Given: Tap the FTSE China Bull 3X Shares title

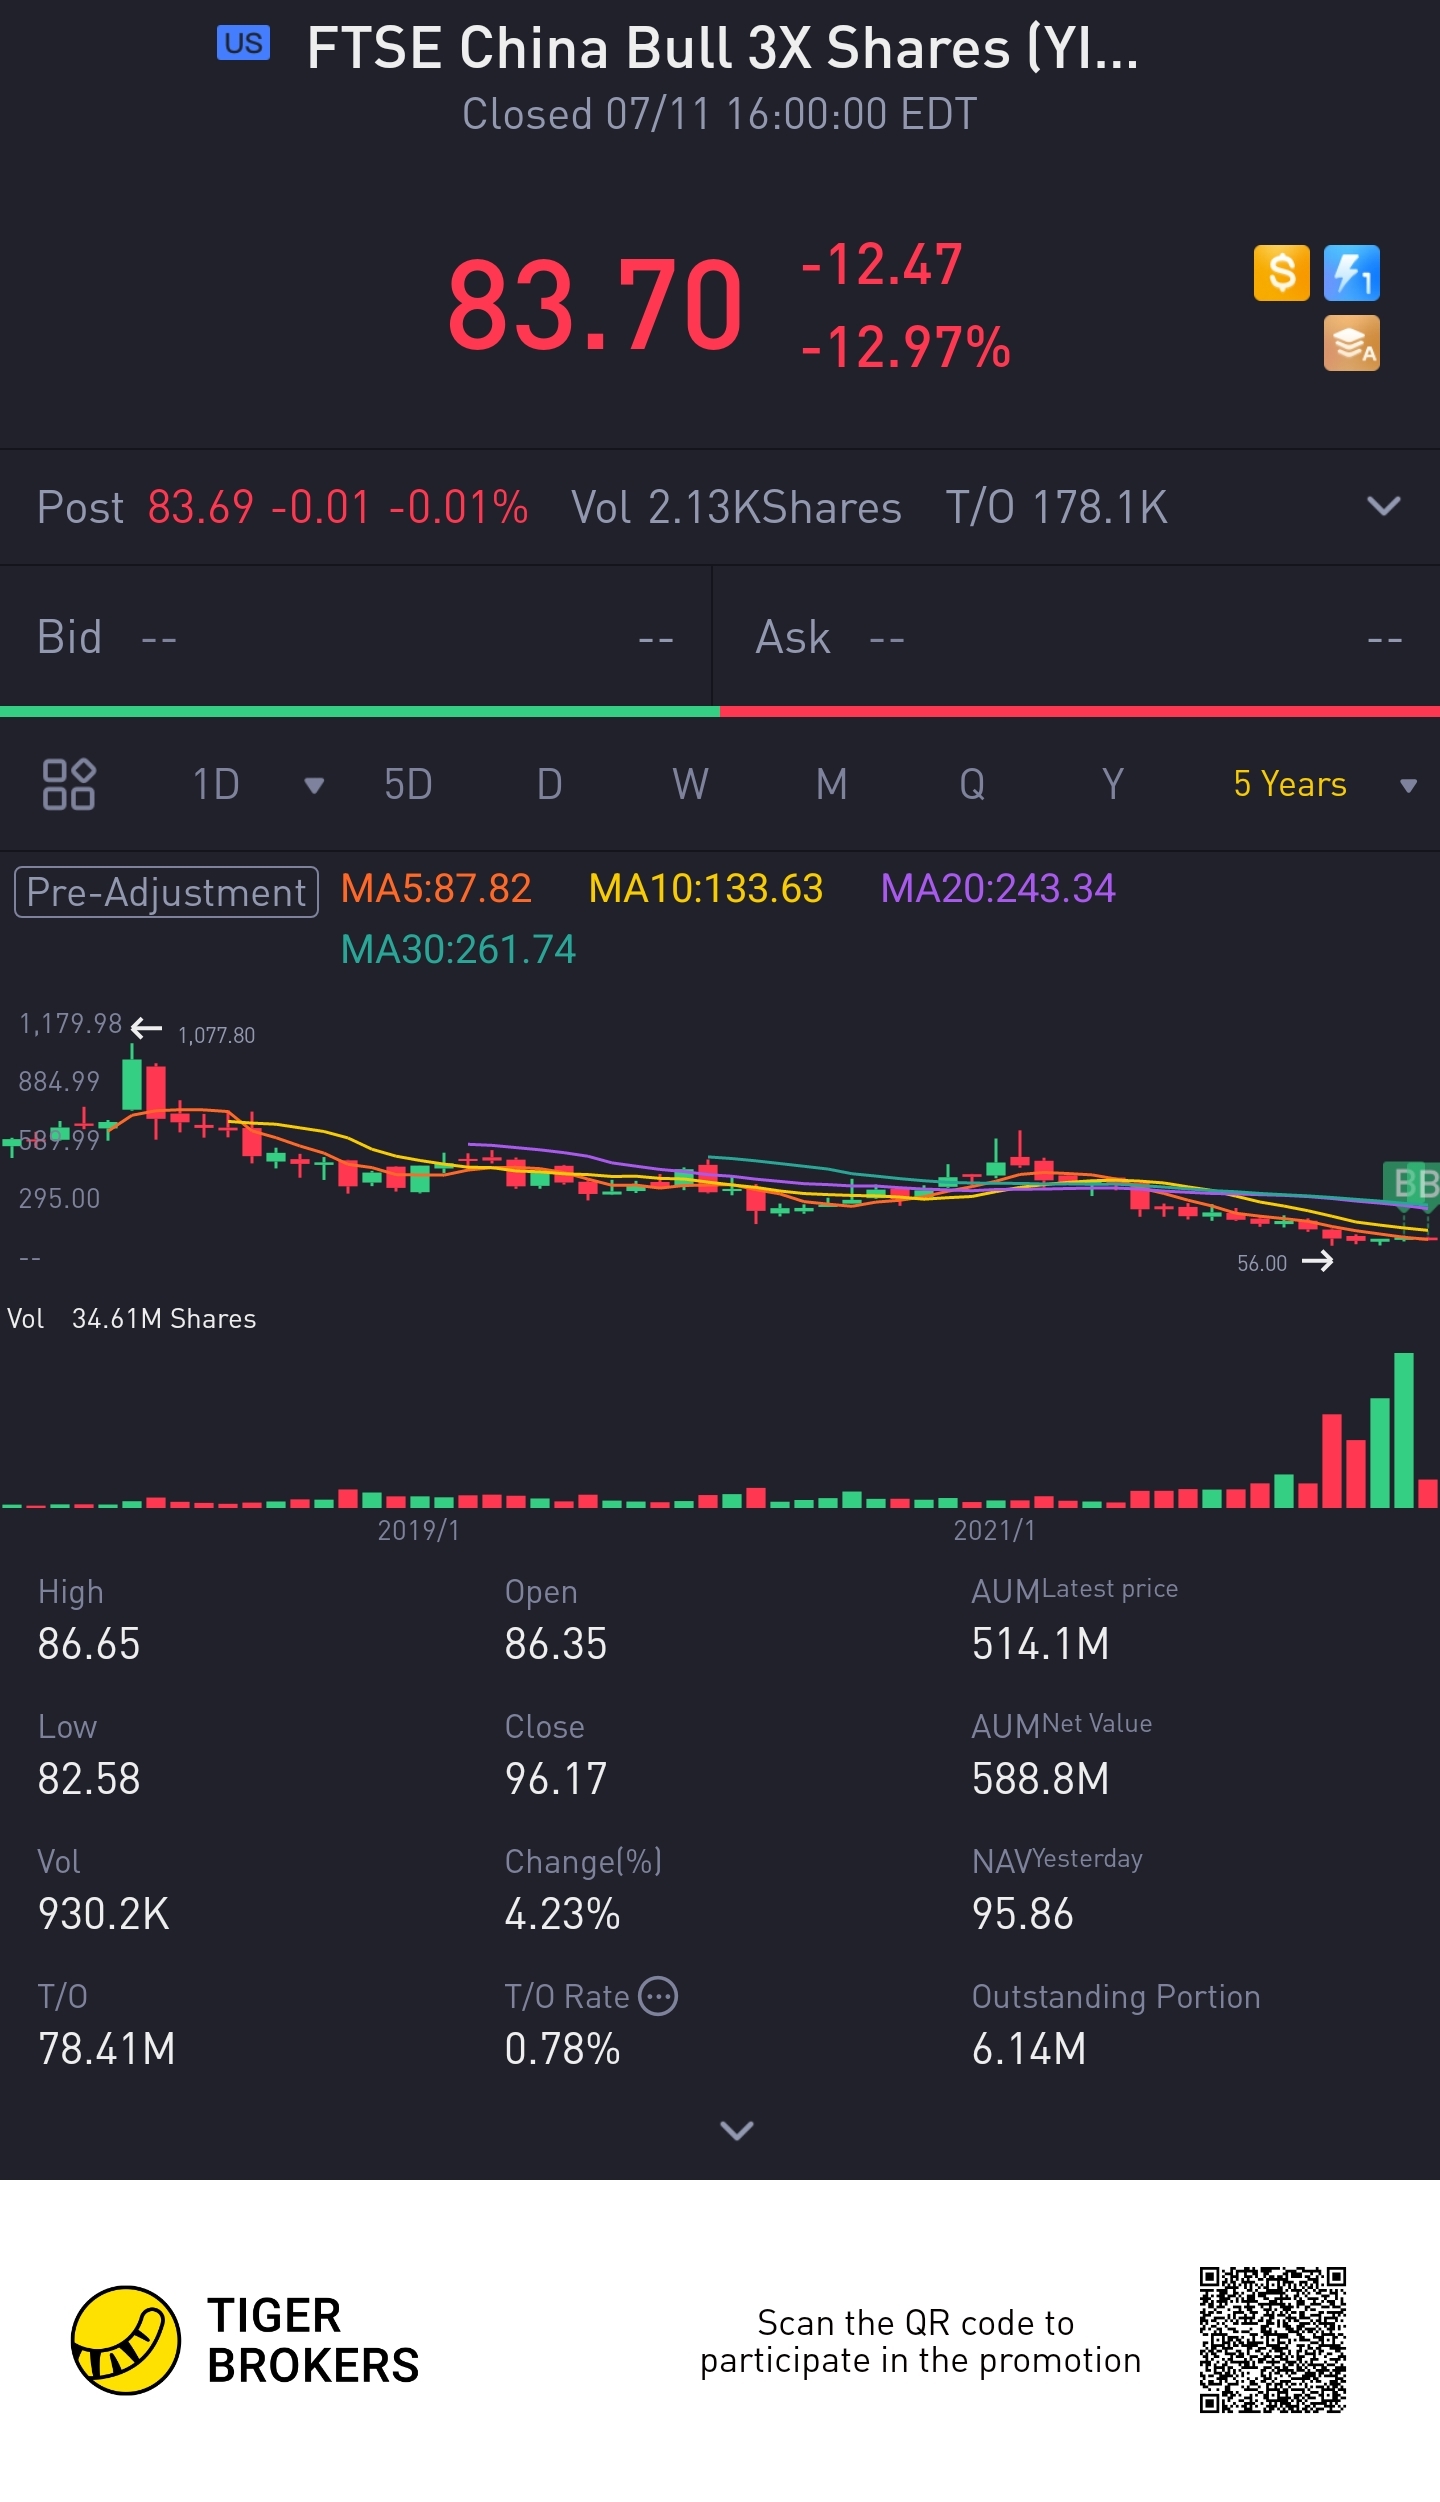Looking at the screenshot, I should pyautogui.click(x=722, y=48).
